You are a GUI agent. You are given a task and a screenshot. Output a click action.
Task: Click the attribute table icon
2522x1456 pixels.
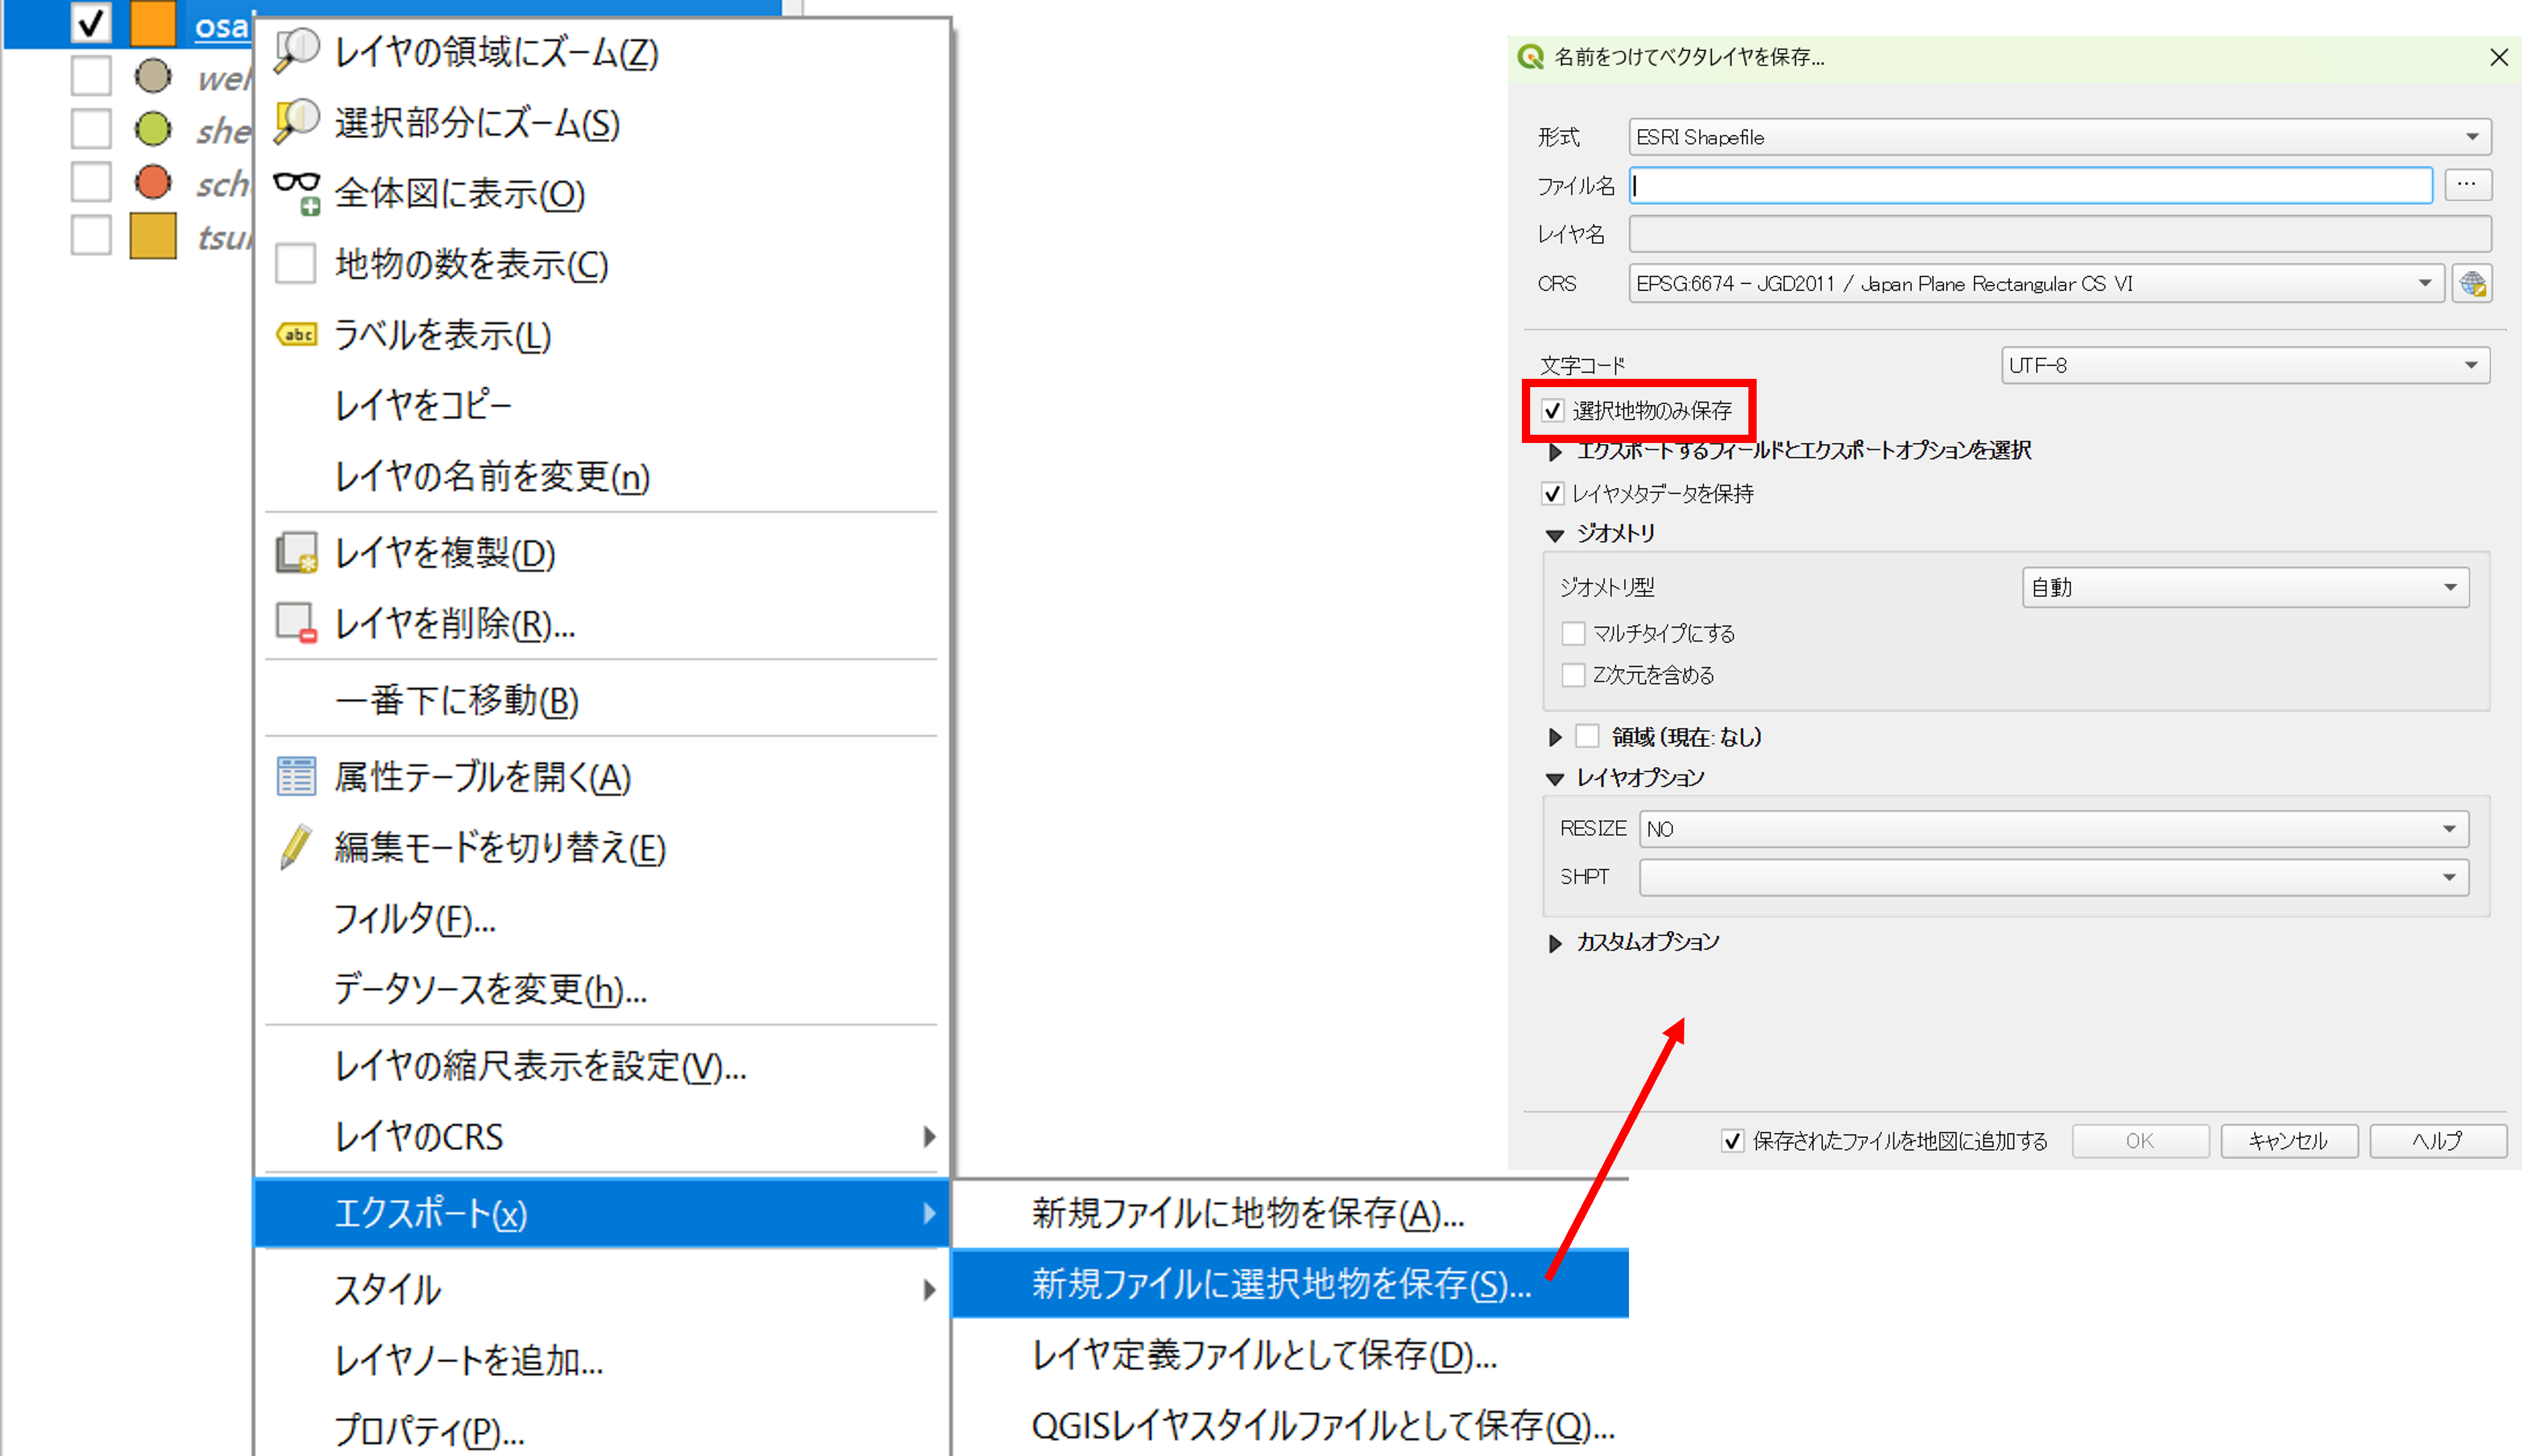point(297,776)
